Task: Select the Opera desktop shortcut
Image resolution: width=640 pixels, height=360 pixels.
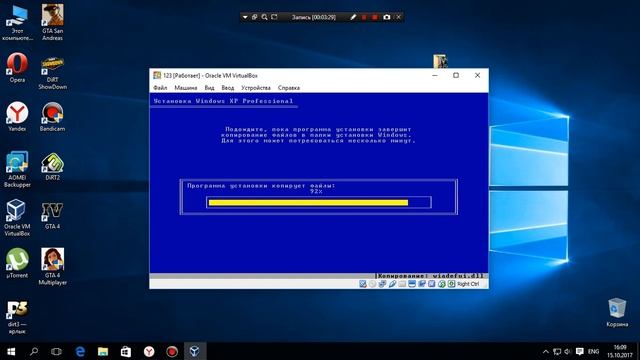Action: pos(17,68)
